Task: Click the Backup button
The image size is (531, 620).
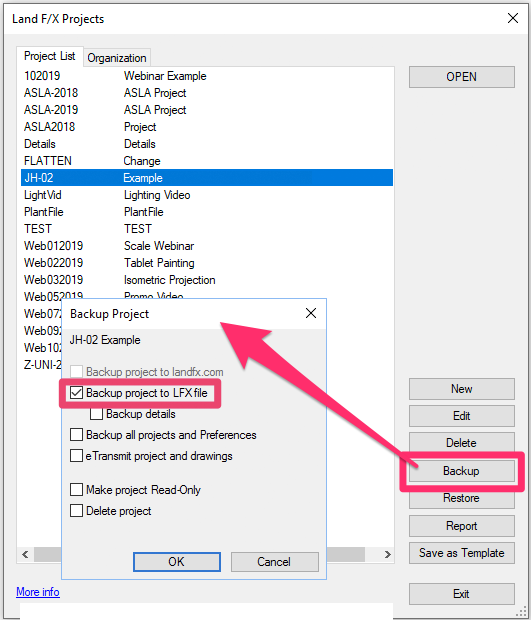Action: coord(461,471)
